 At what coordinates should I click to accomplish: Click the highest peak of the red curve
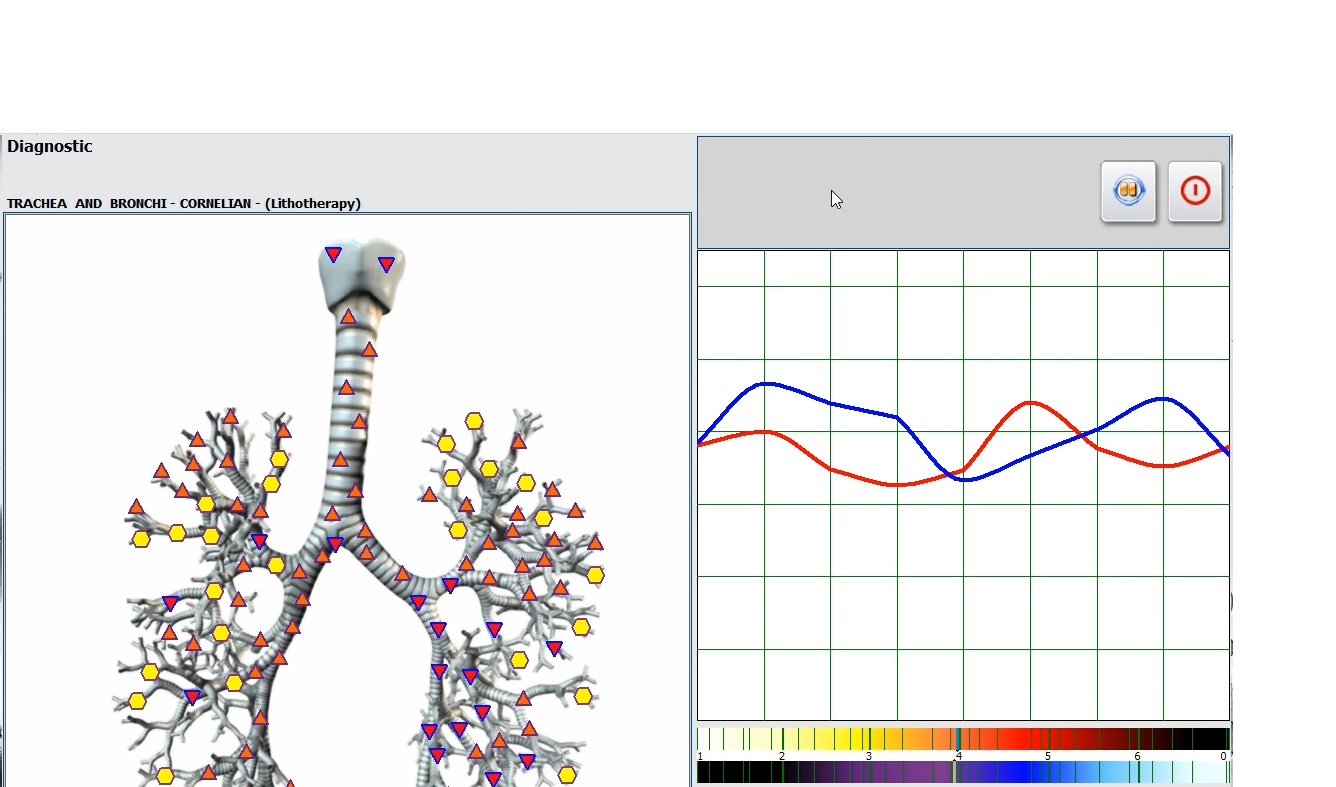[1030, 402]
